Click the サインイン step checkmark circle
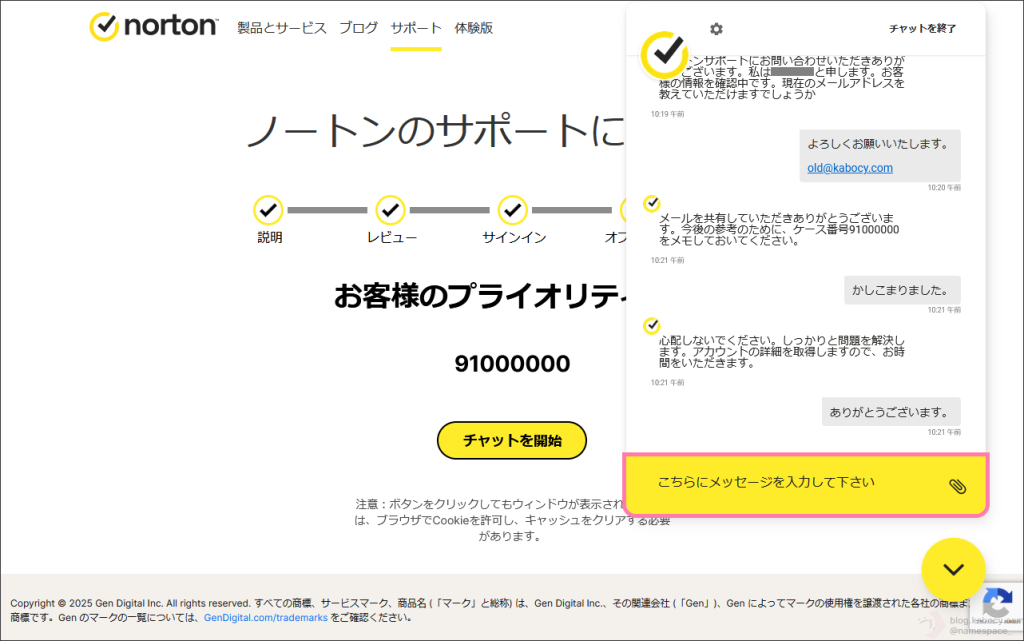The image size is (1024, 641). (513, 210)
